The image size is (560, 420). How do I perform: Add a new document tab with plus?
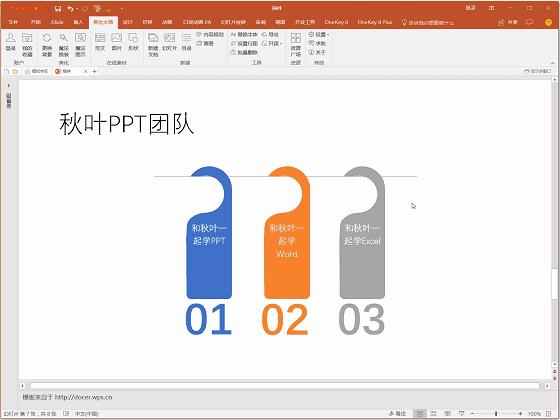coord(94,71)
